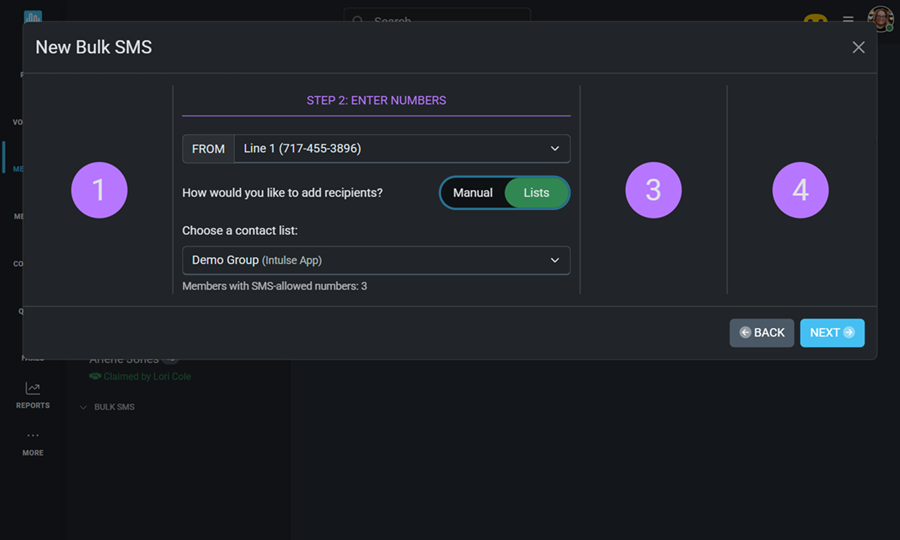Click the Step 2: Enter Numbers header
The height and width of the screenshot is (540, 900).
pyautogui.click(x=376, y=100)
